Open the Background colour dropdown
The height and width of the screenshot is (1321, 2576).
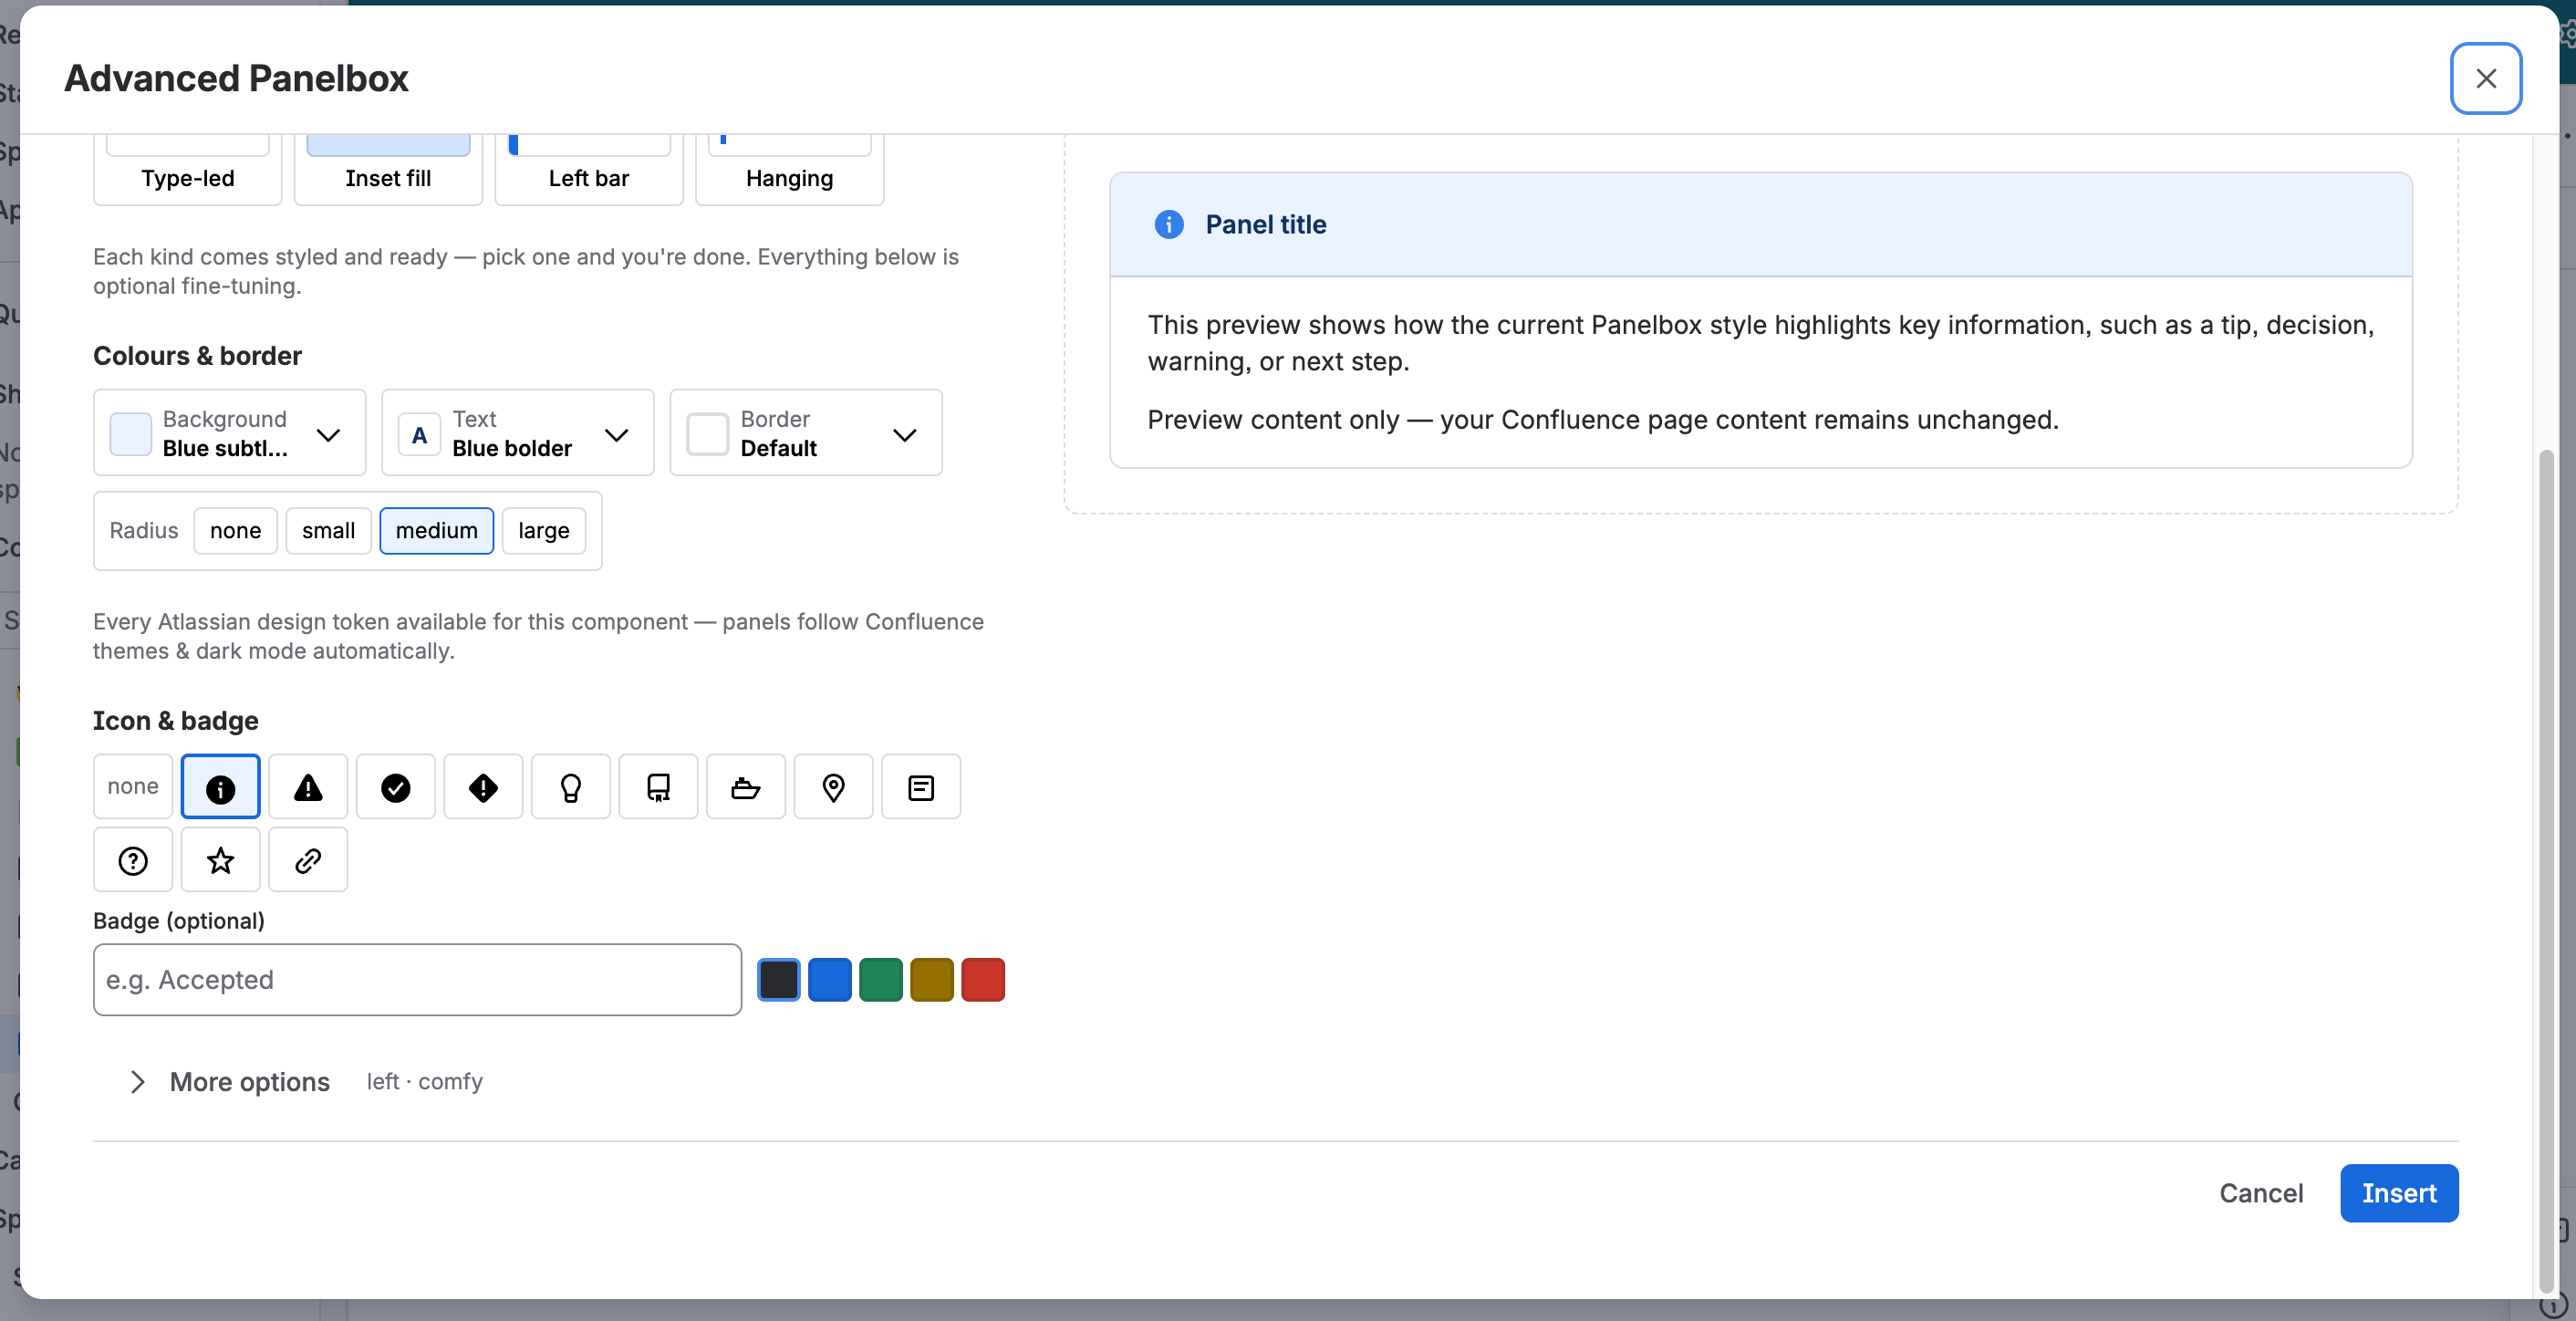[x=229, y=433]
